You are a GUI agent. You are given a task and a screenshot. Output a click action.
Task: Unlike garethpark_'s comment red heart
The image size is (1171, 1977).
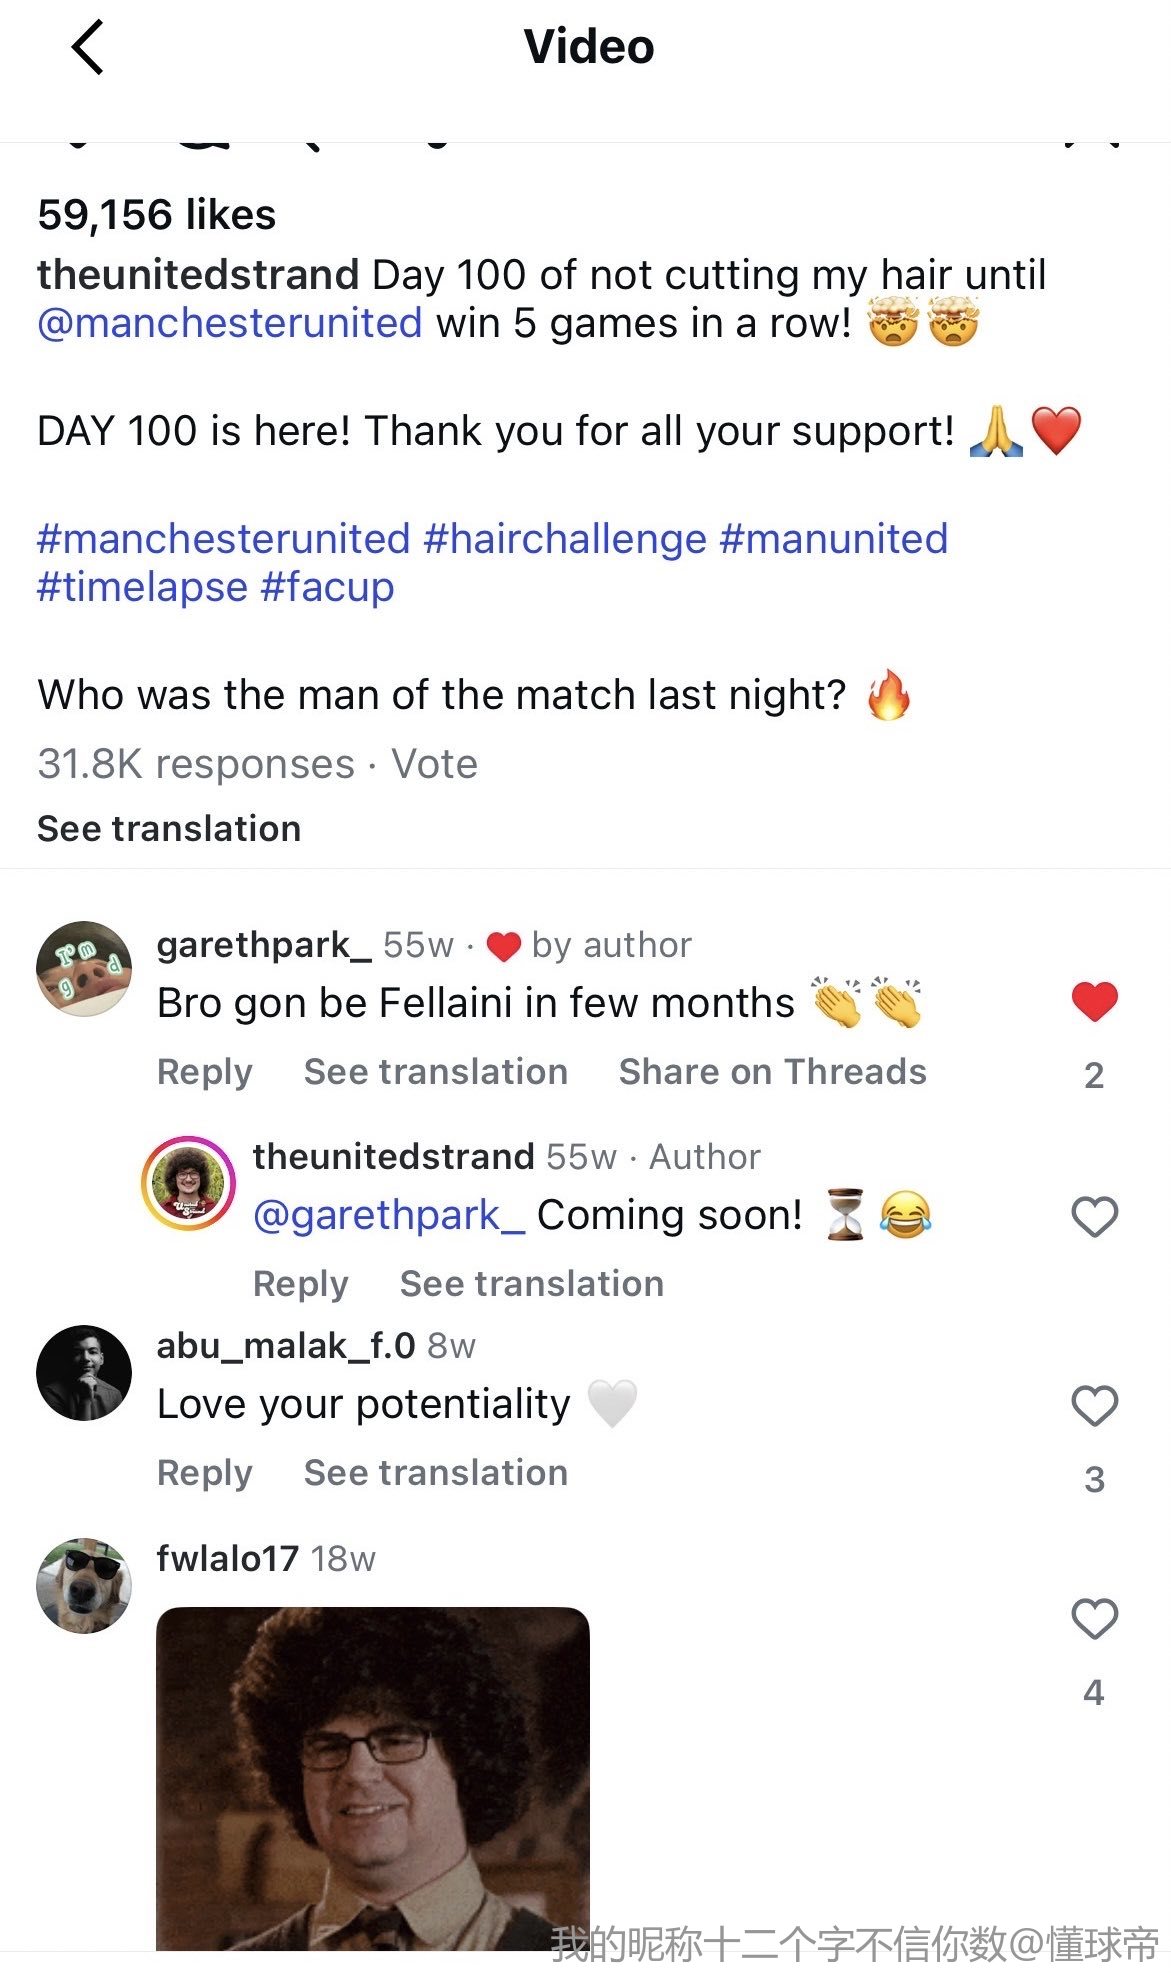[1094, 1001]
